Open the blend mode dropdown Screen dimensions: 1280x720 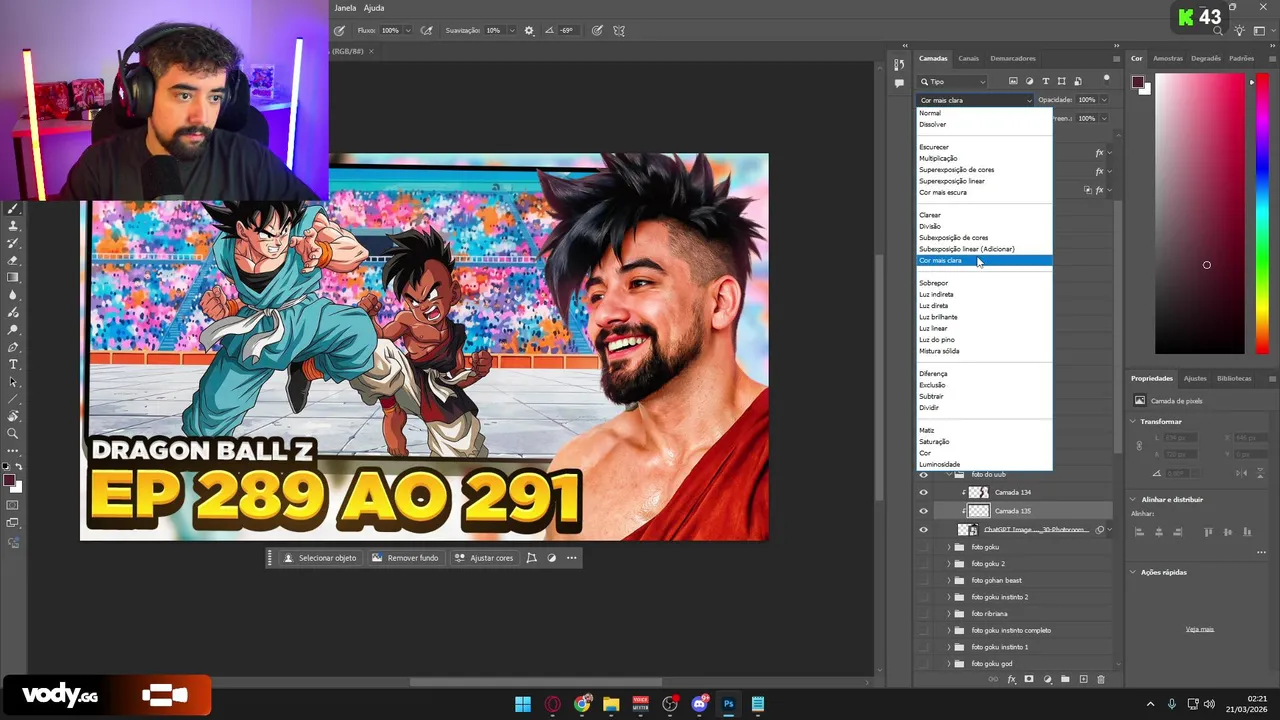975,100
